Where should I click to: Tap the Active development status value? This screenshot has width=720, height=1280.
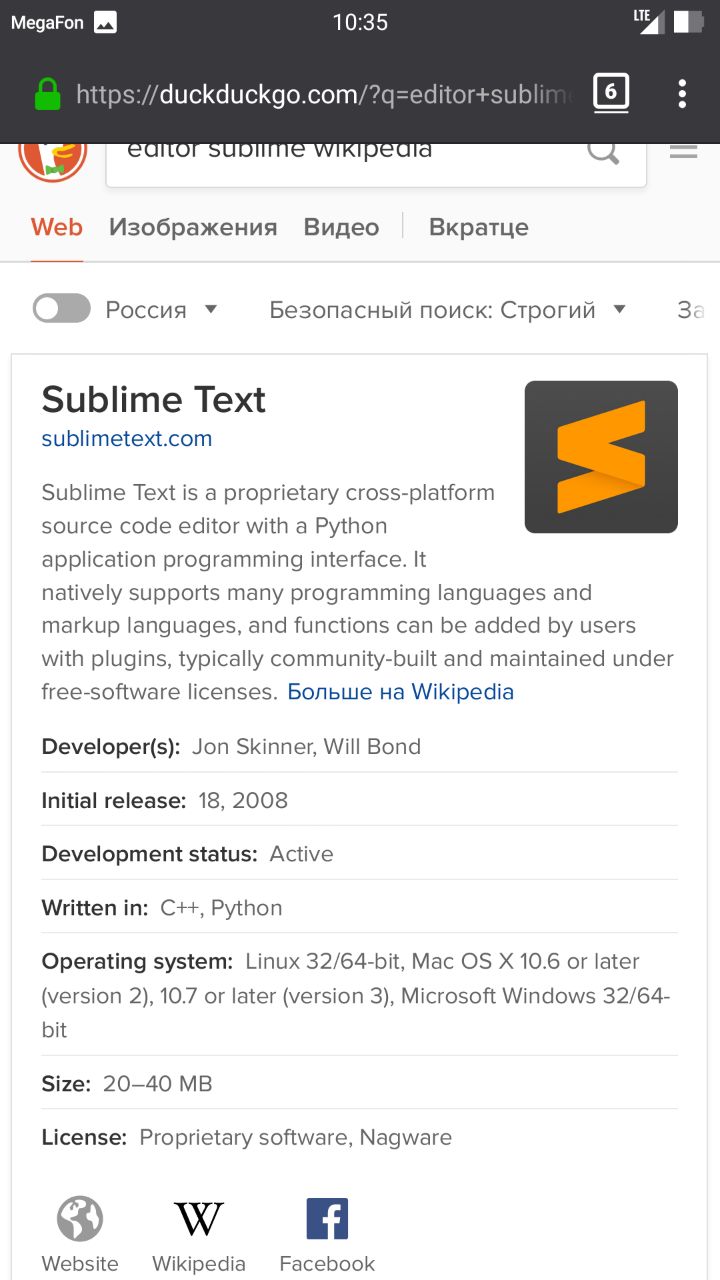tap(301, 854)
